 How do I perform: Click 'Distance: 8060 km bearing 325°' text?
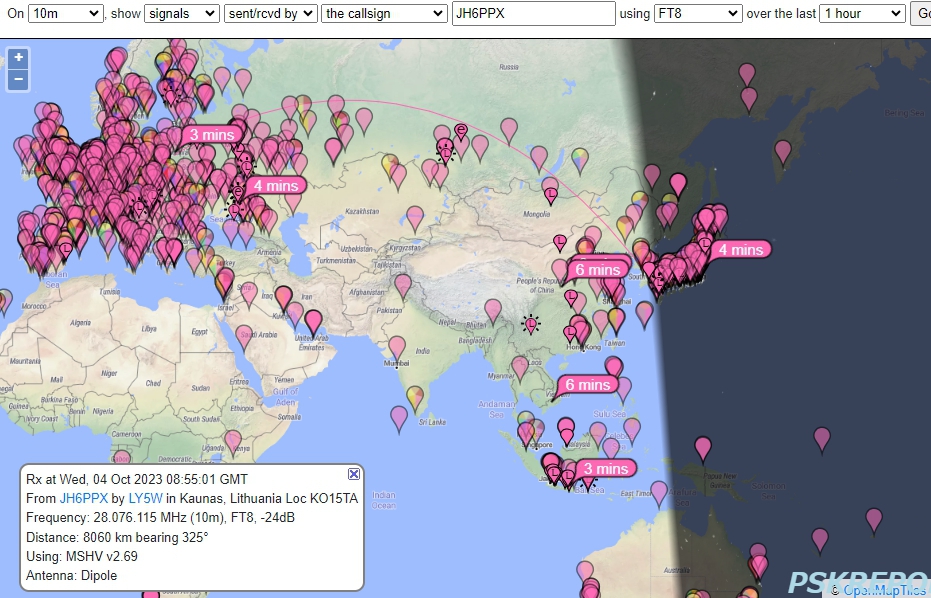point(117,537)
